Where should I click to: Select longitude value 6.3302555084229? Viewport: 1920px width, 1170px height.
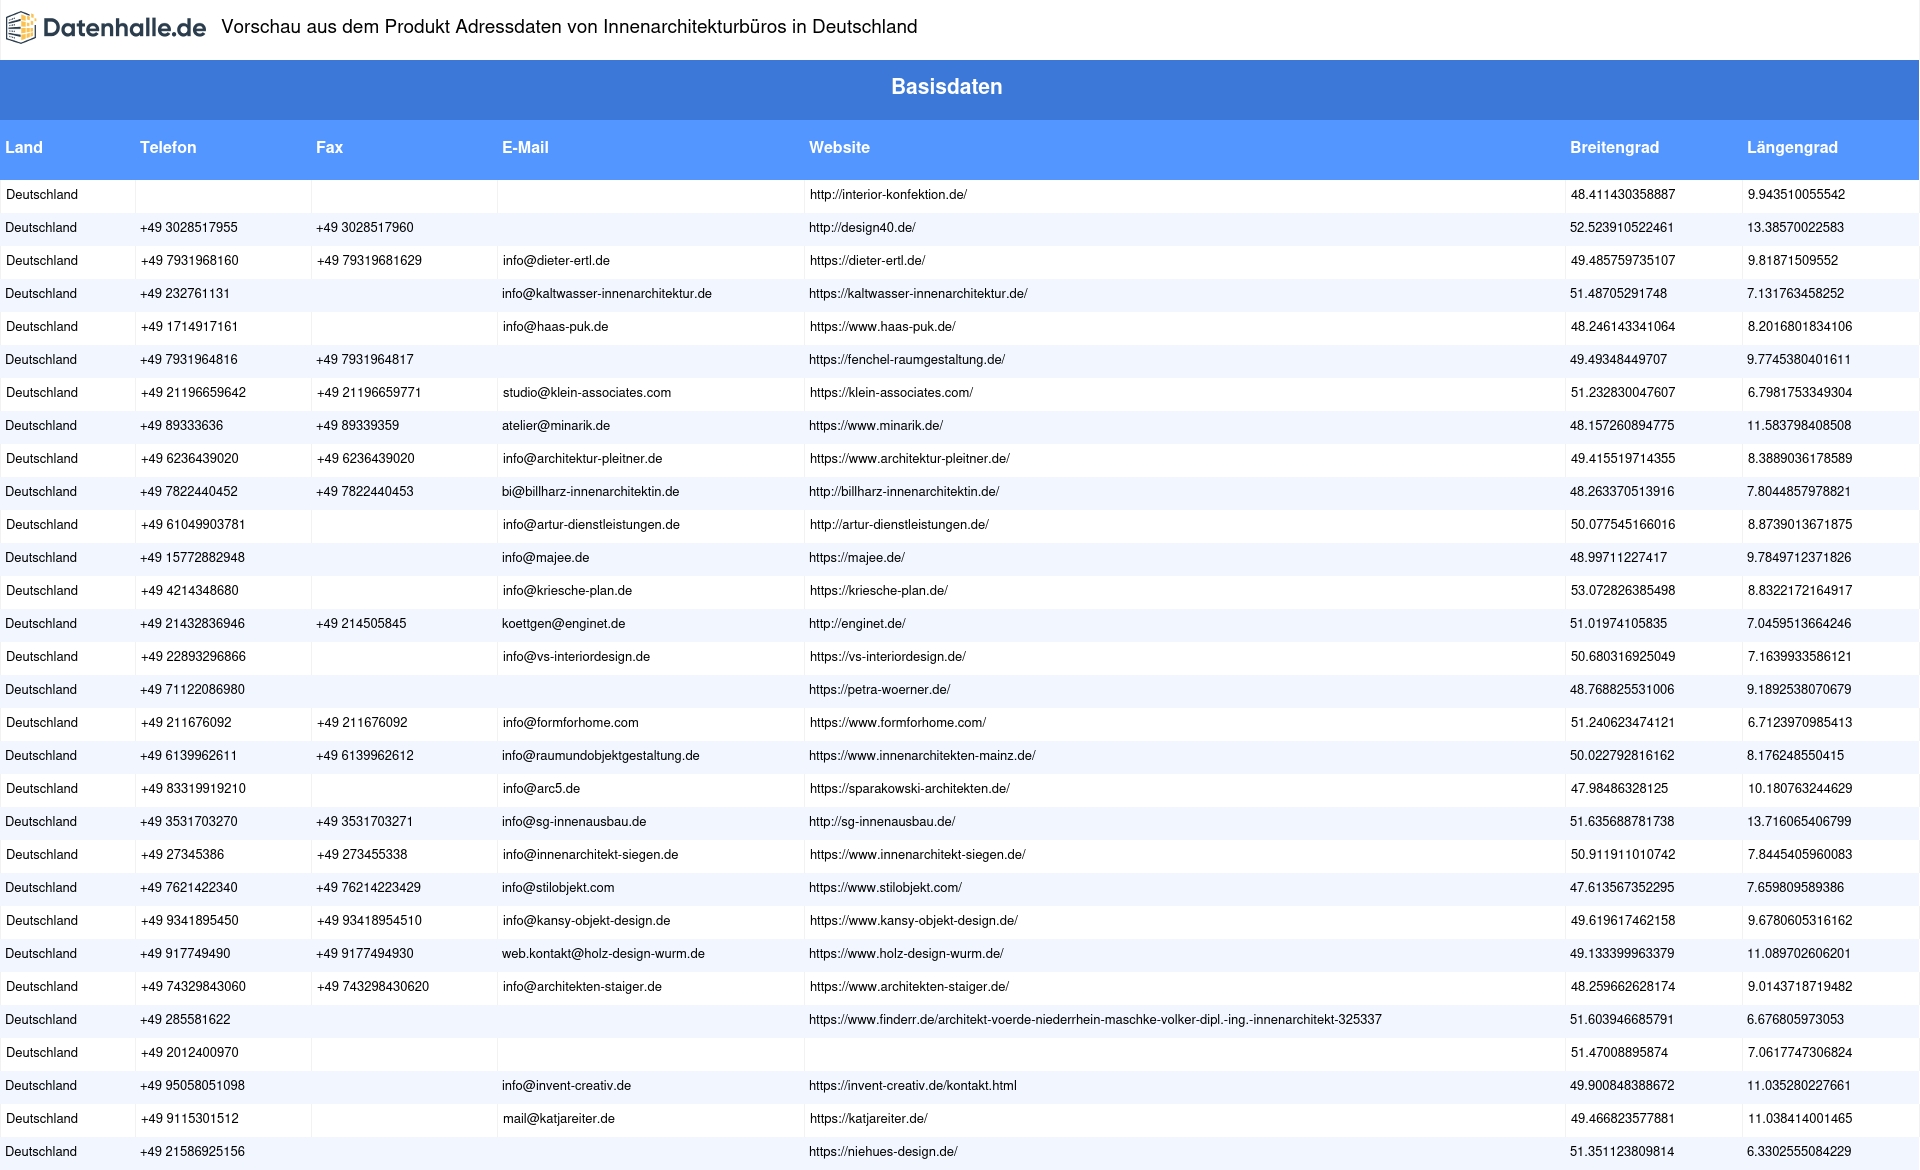click(1799, 1152)
